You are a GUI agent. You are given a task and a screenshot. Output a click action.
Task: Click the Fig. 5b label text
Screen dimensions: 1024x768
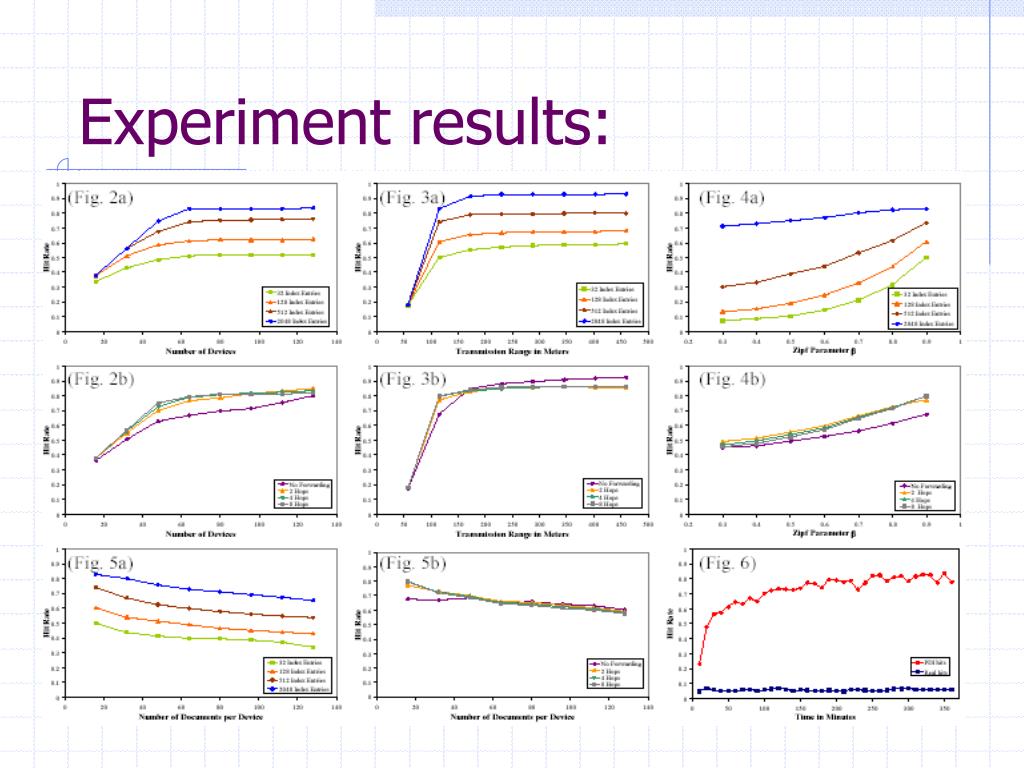tap(413, 563)
